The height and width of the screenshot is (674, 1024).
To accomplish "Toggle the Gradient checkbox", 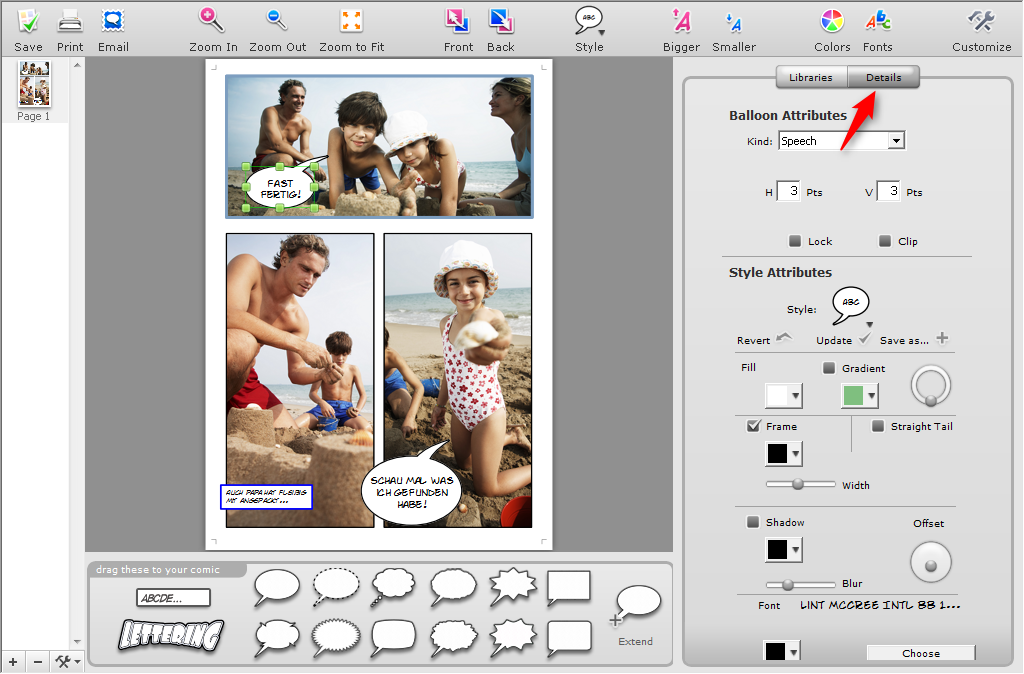I will 828,368.
